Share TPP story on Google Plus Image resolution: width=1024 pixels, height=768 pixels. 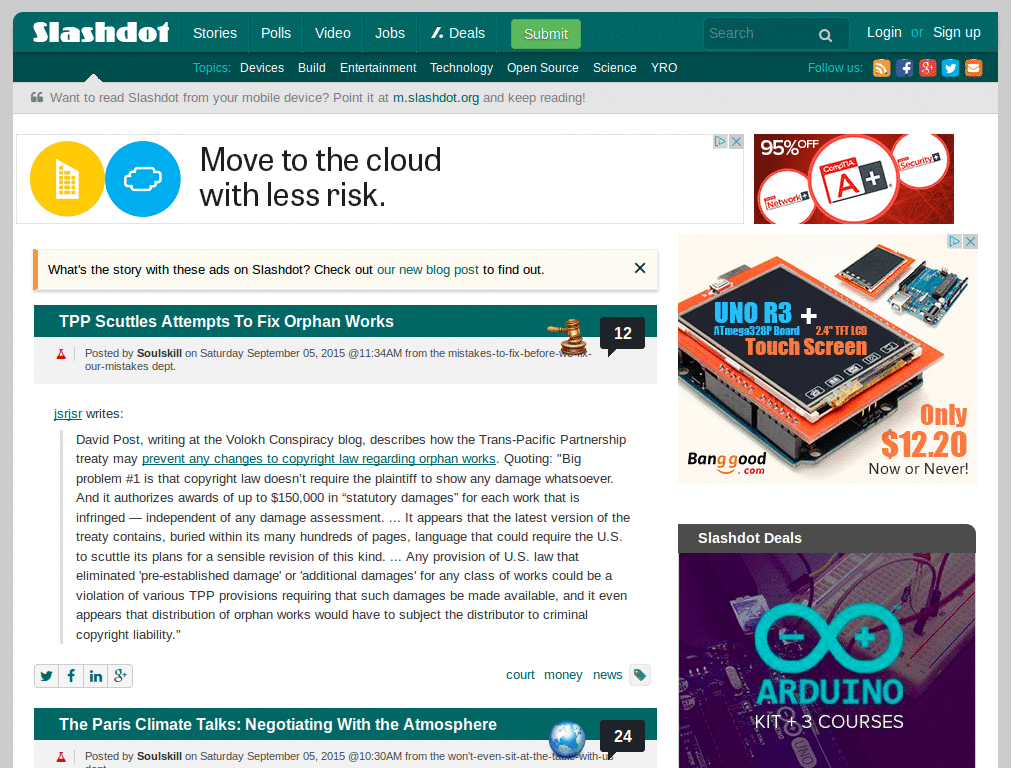[x=120, y=676]
